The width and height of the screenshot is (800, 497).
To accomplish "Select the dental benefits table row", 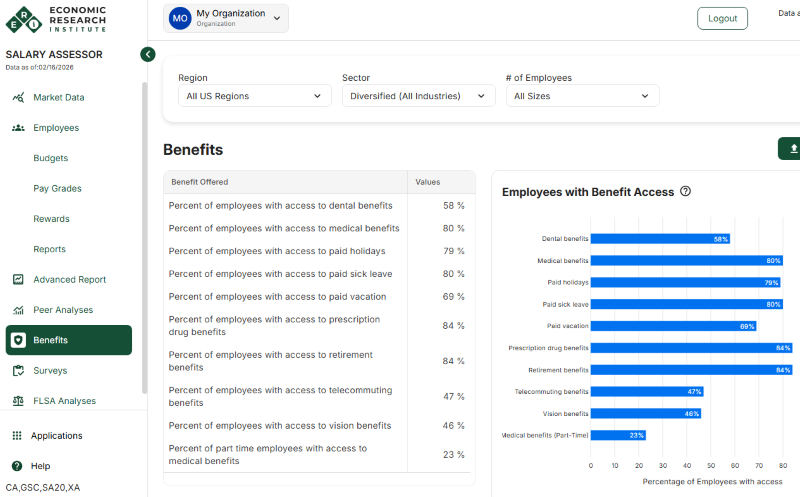I will [x=319, y=205].
